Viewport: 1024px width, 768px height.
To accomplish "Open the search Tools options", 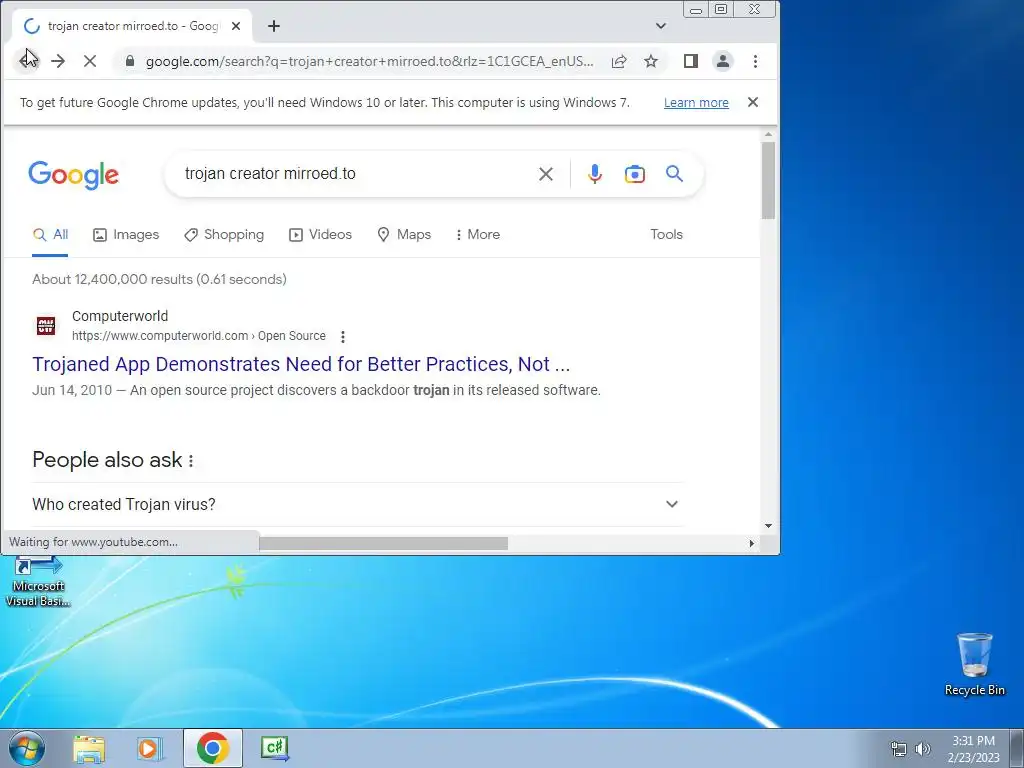I will 666,234.
